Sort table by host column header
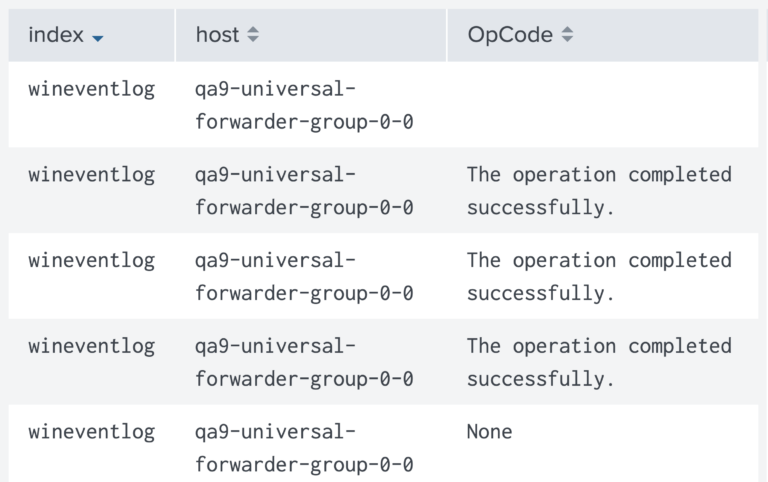Screen dimensions: 768x482 [x=311, y=35]
